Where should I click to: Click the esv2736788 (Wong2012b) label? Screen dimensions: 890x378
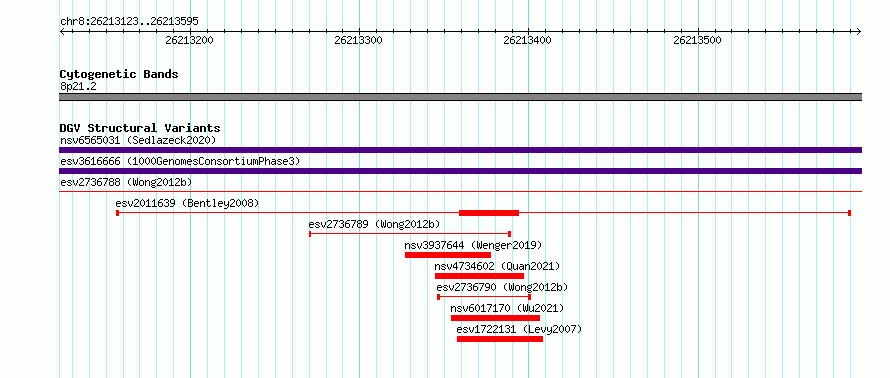(126, 182)
